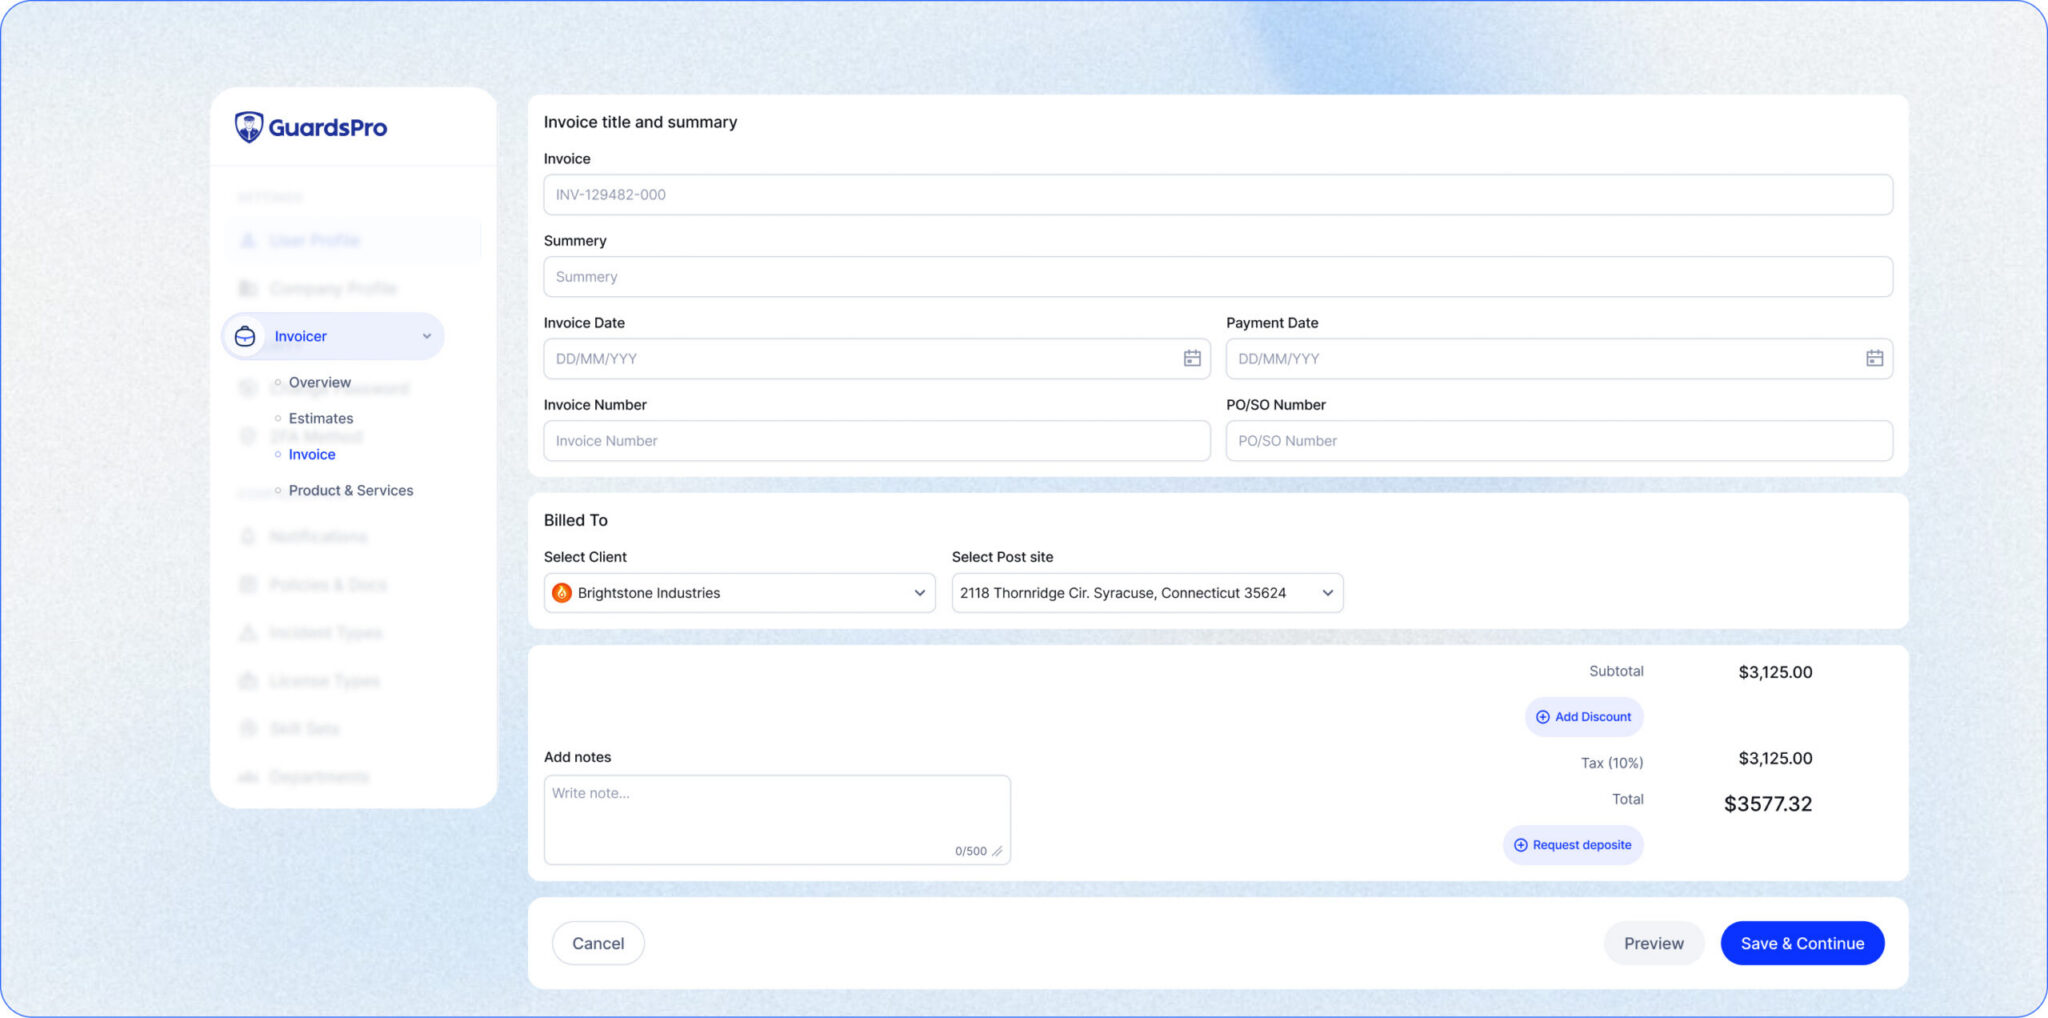Collapse the Invoicer sidebar menu chevron
This screenshot has width=2048, height=1018.
pyautogui.click(x=427, y=337)
